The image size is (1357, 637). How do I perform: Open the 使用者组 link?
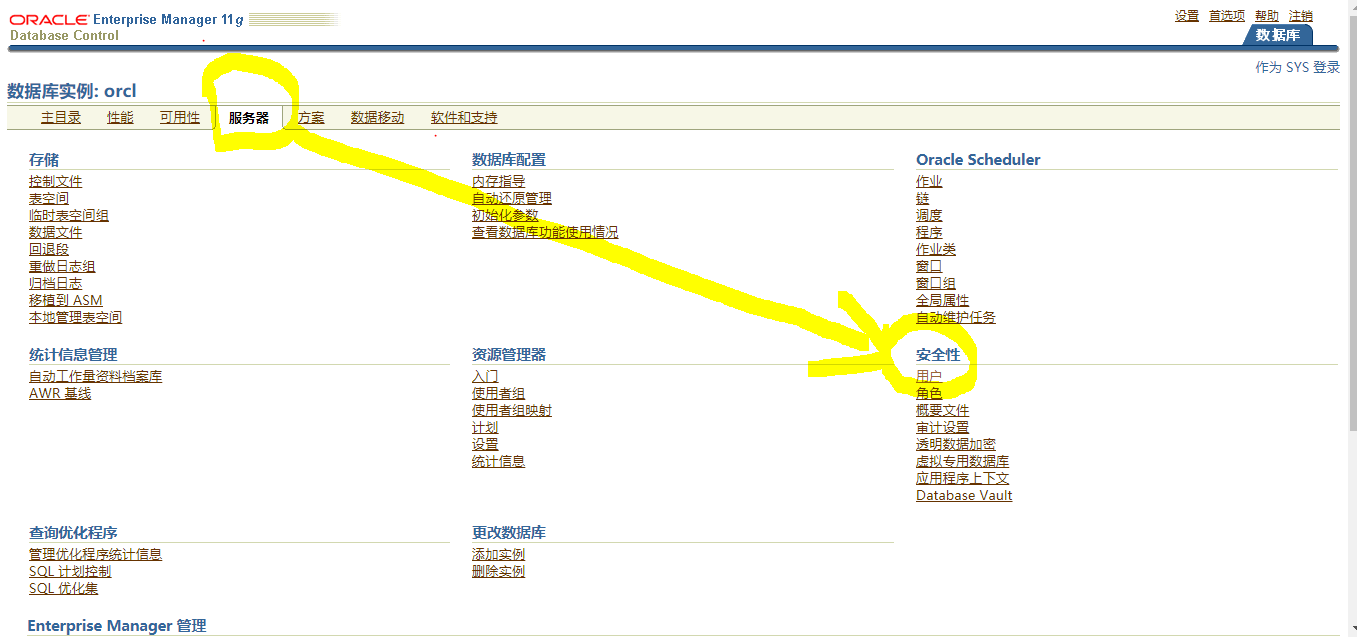pyautogui.click(x=498, y=393)
